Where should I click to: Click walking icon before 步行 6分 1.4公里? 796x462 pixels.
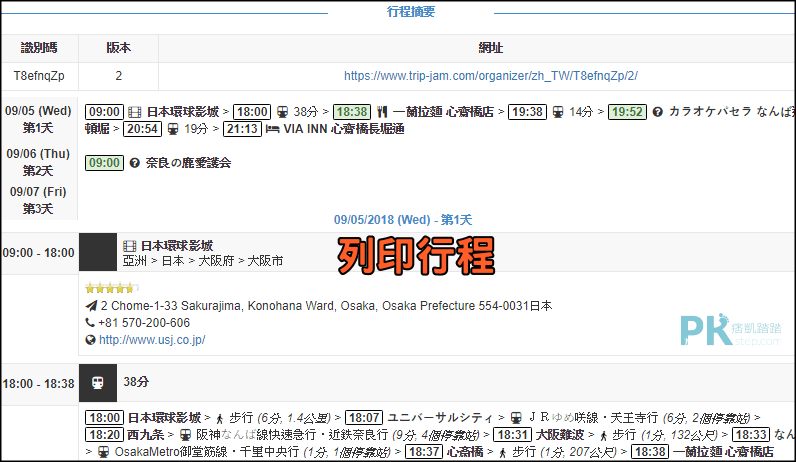219,418
